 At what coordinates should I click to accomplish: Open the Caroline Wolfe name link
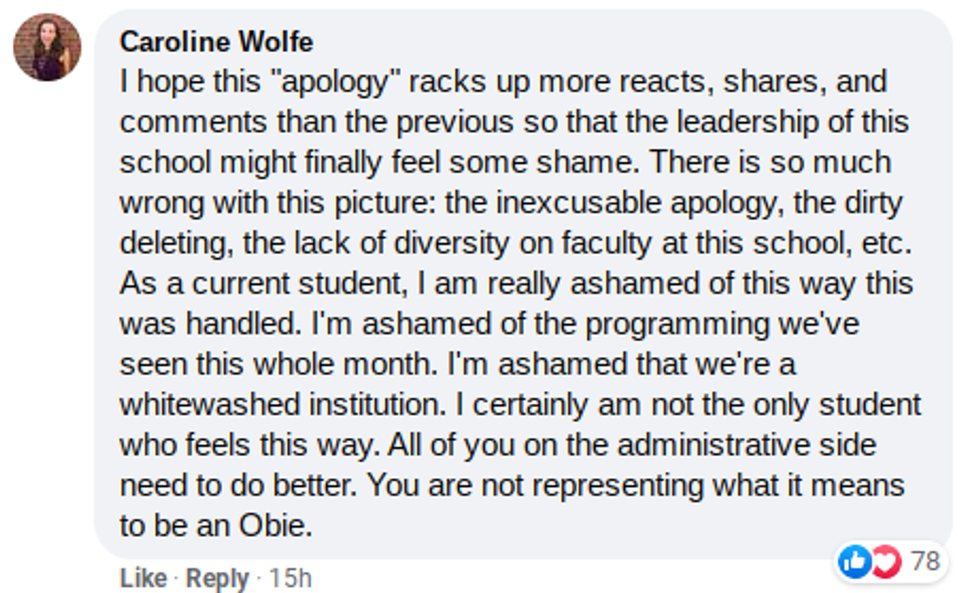click(216, 41)
